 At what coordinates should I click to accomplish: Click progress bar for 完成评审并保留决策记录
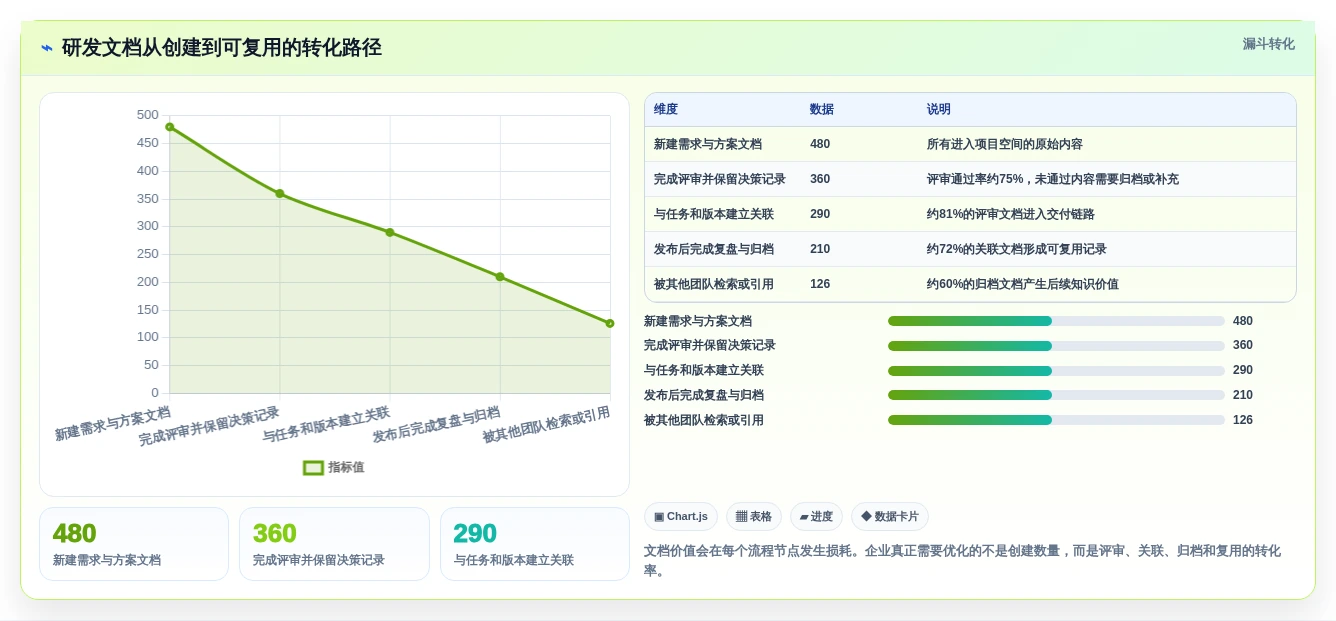tap(1056, 346)
